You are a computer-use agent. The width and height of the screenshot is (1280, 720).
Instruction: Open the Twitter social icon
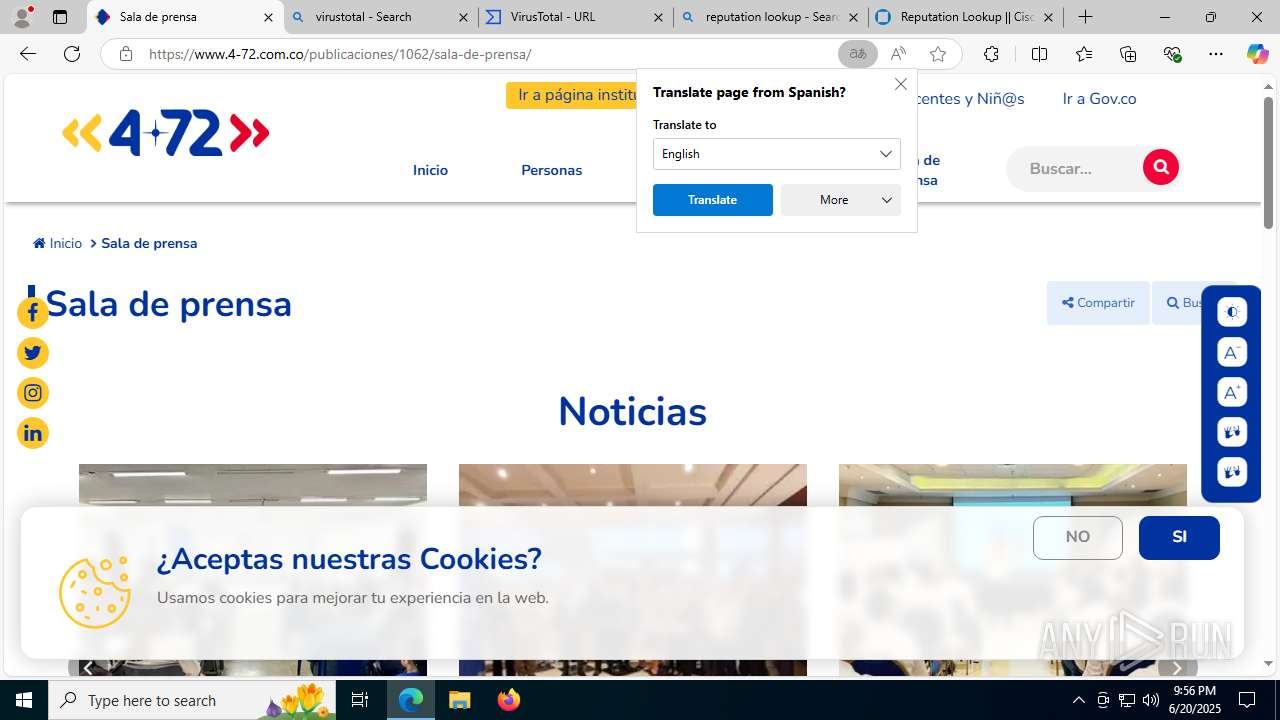pyautogui.click(x=33, y=353)
